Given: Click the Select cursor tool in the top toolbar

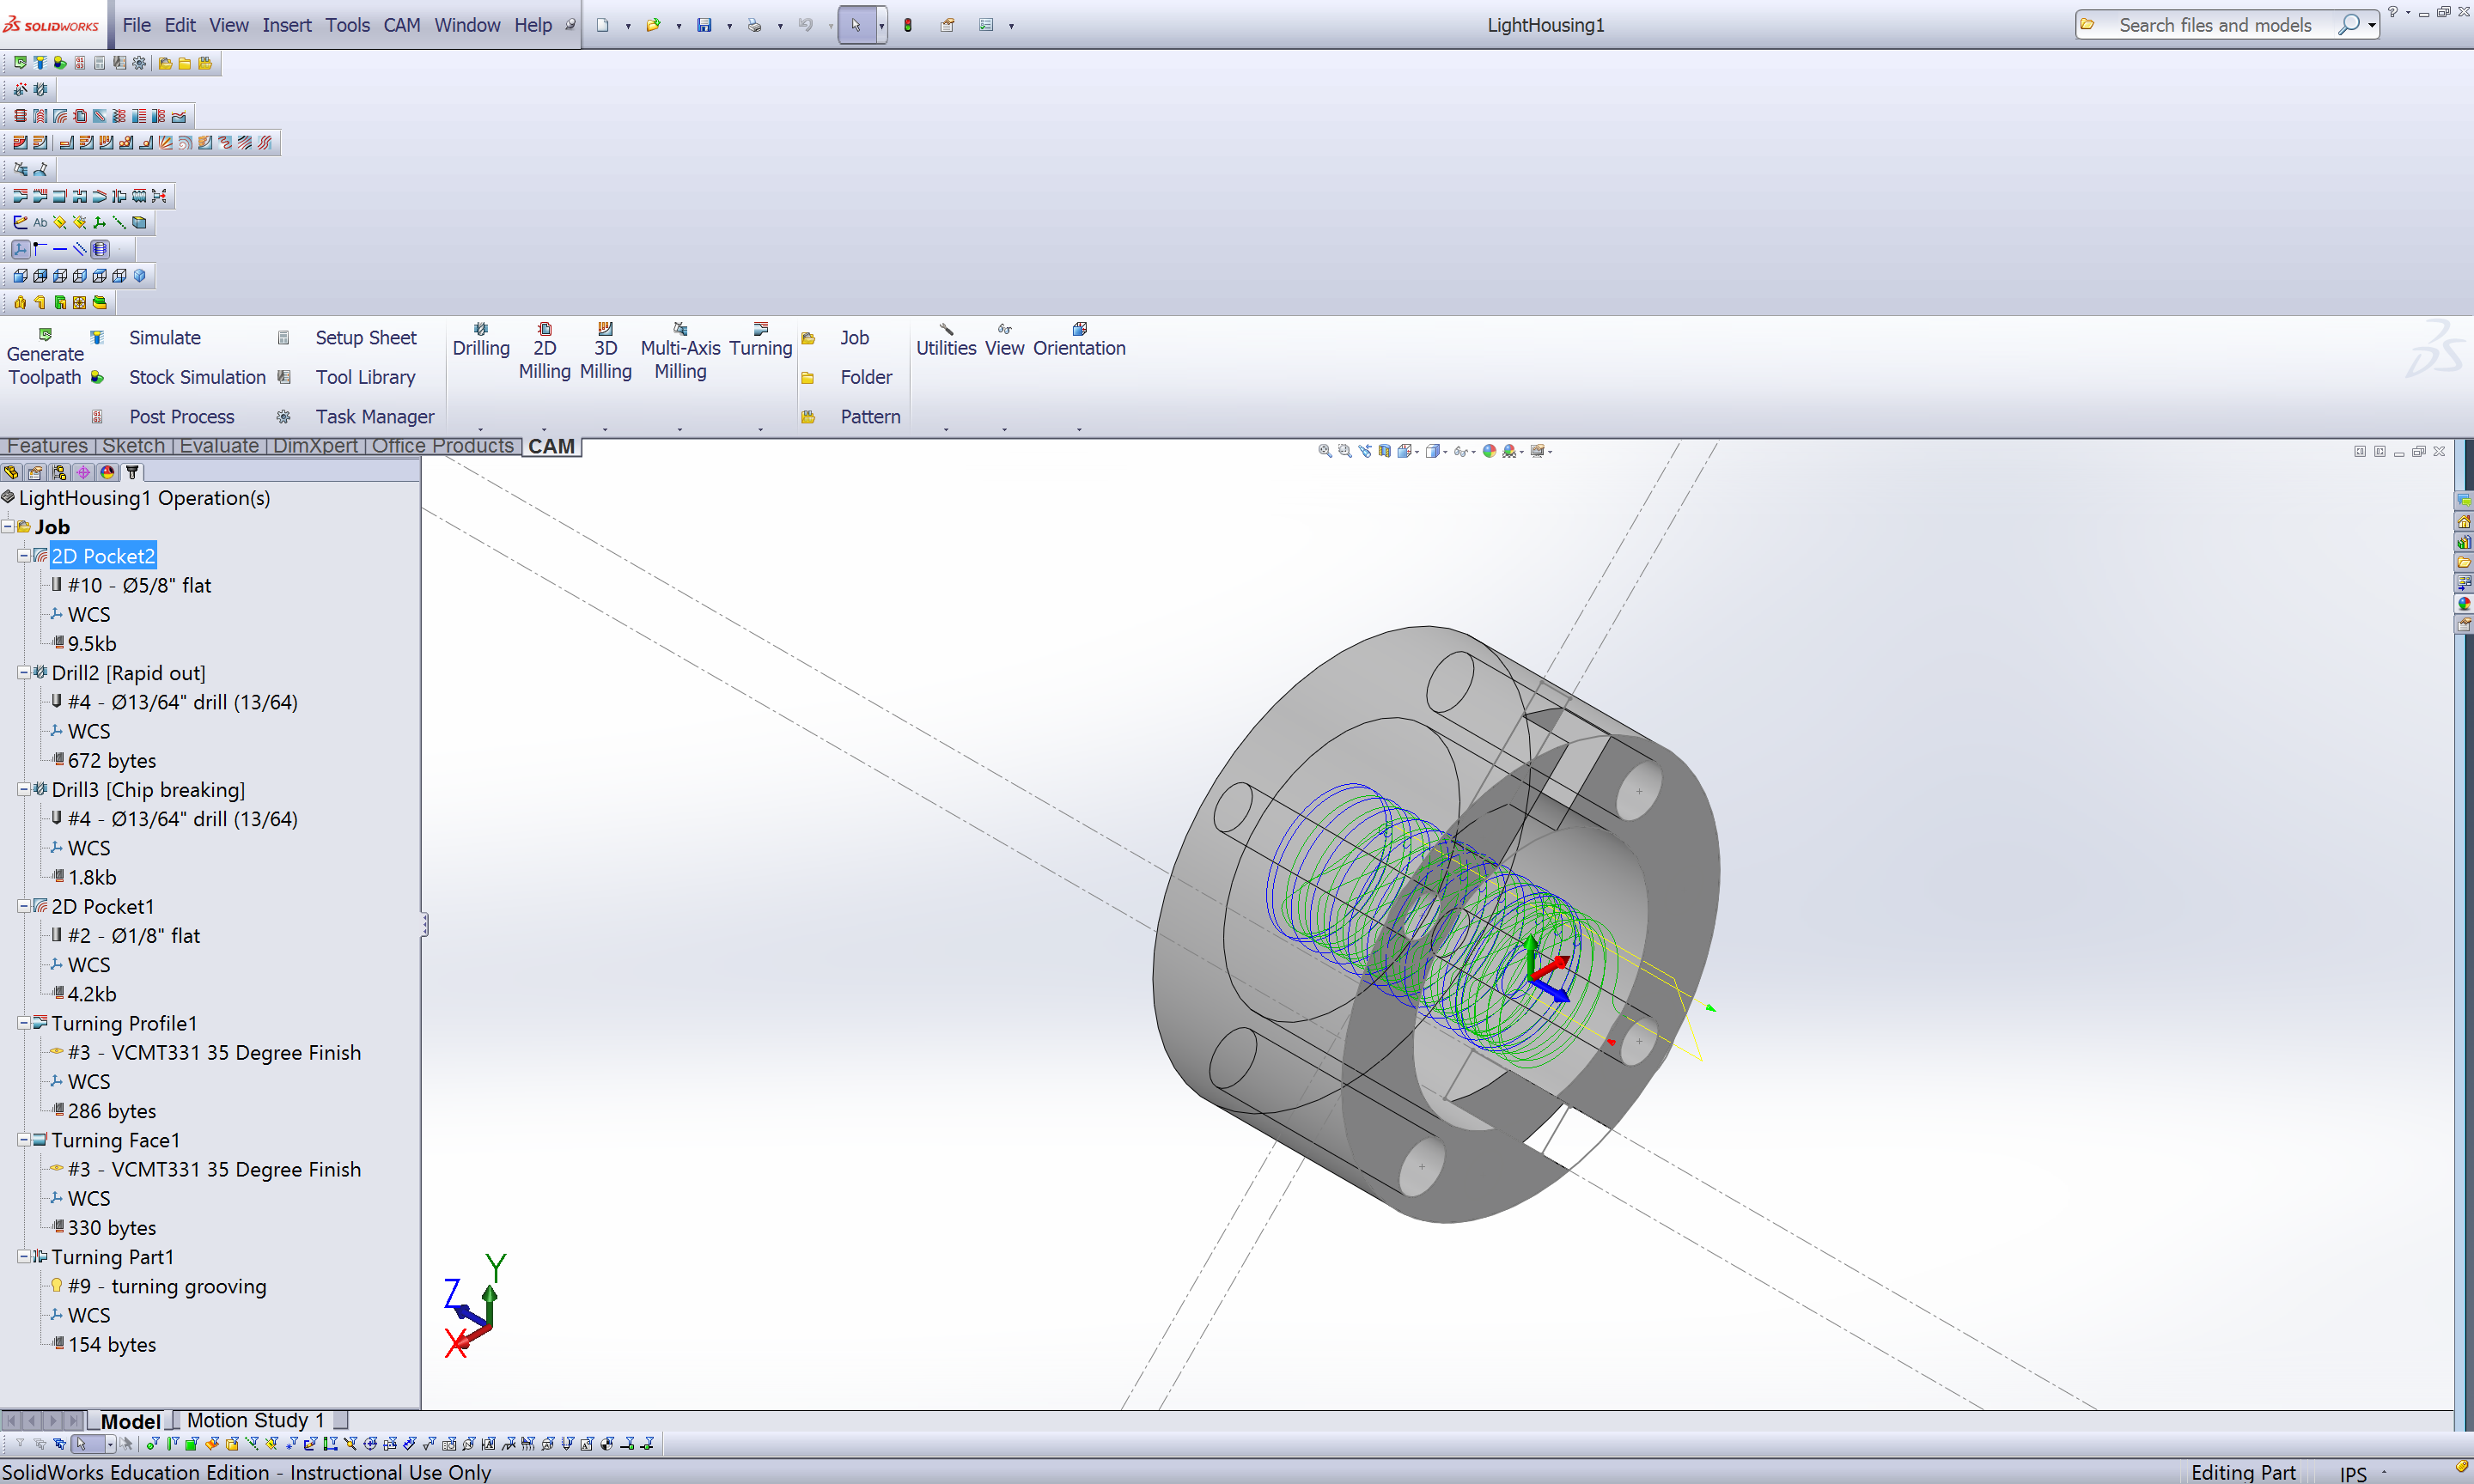Looking at the screenshot, I should tap(856, 25).
